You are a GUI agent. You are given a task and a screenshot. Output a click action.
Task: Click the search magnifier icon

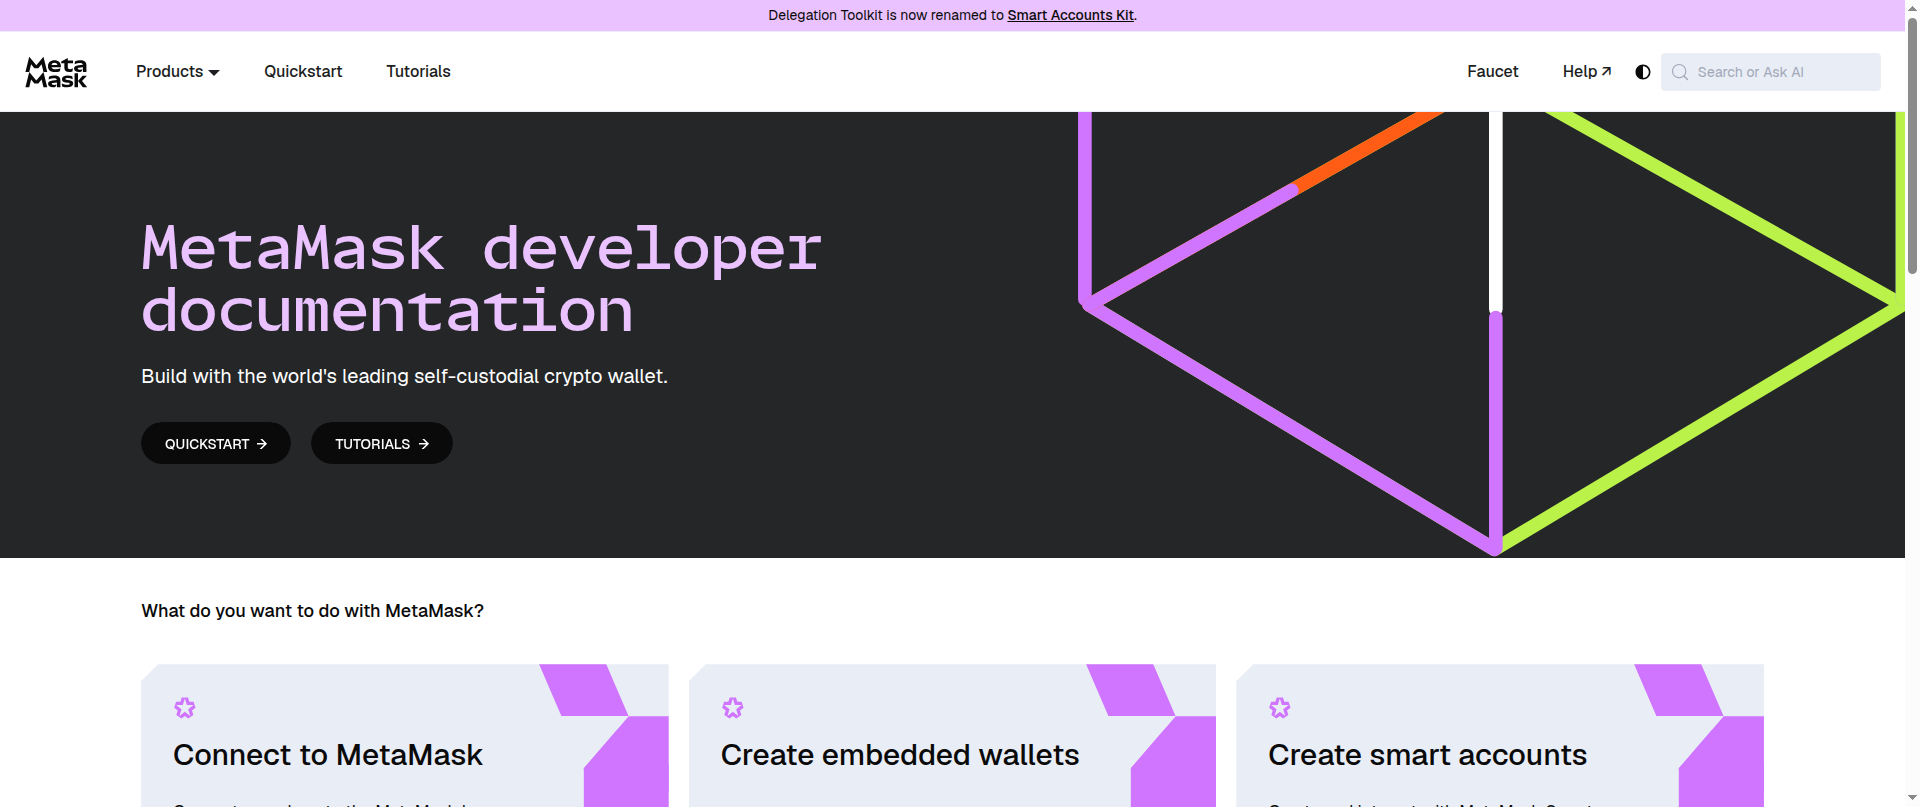click(x=1680, y=72)
